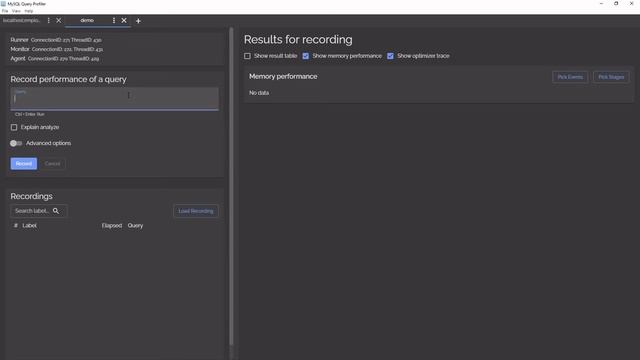Open options menu for localhost tab
The height and width of the screenshot is (360, 640).
49,20
